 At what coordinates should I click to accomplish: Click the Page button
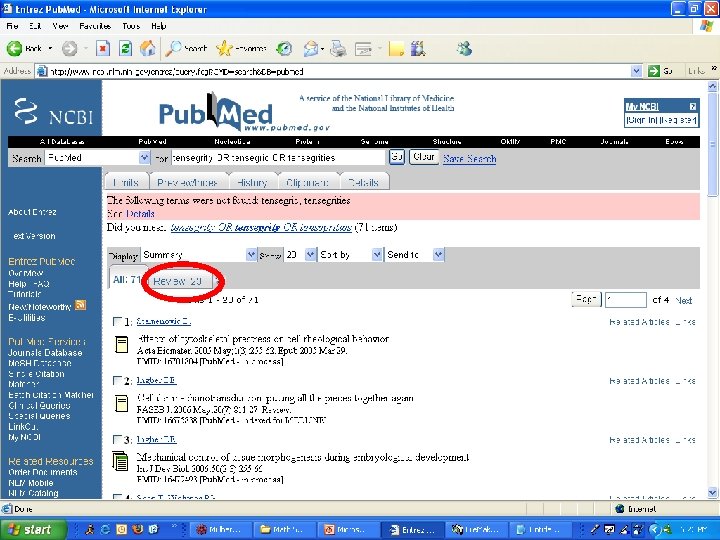click(x=586, y=299)
